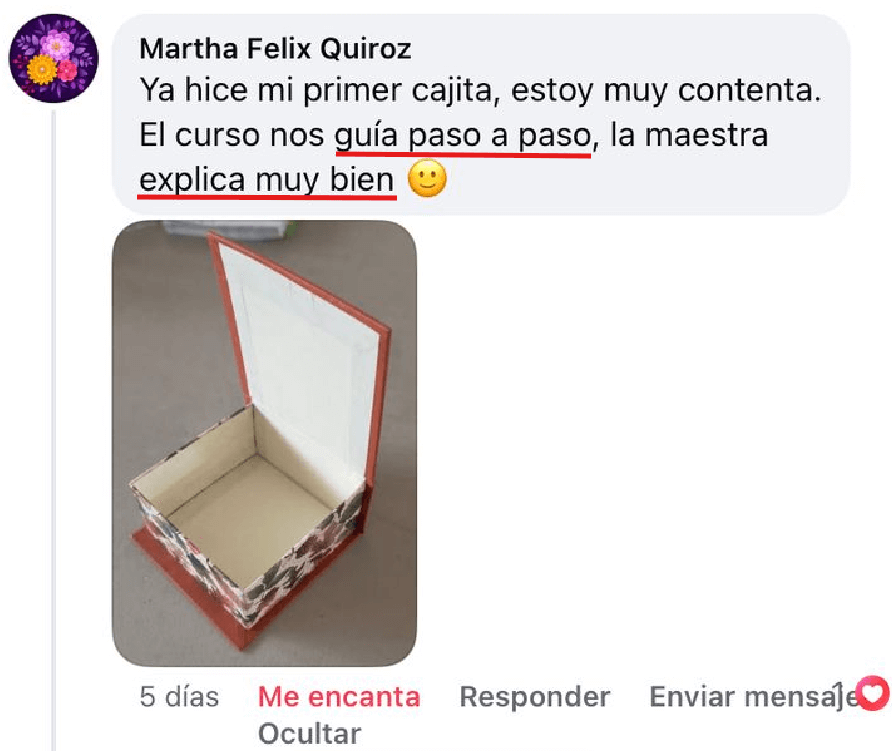Click the underlined text 'explica muy bien'

click(267, 180)
